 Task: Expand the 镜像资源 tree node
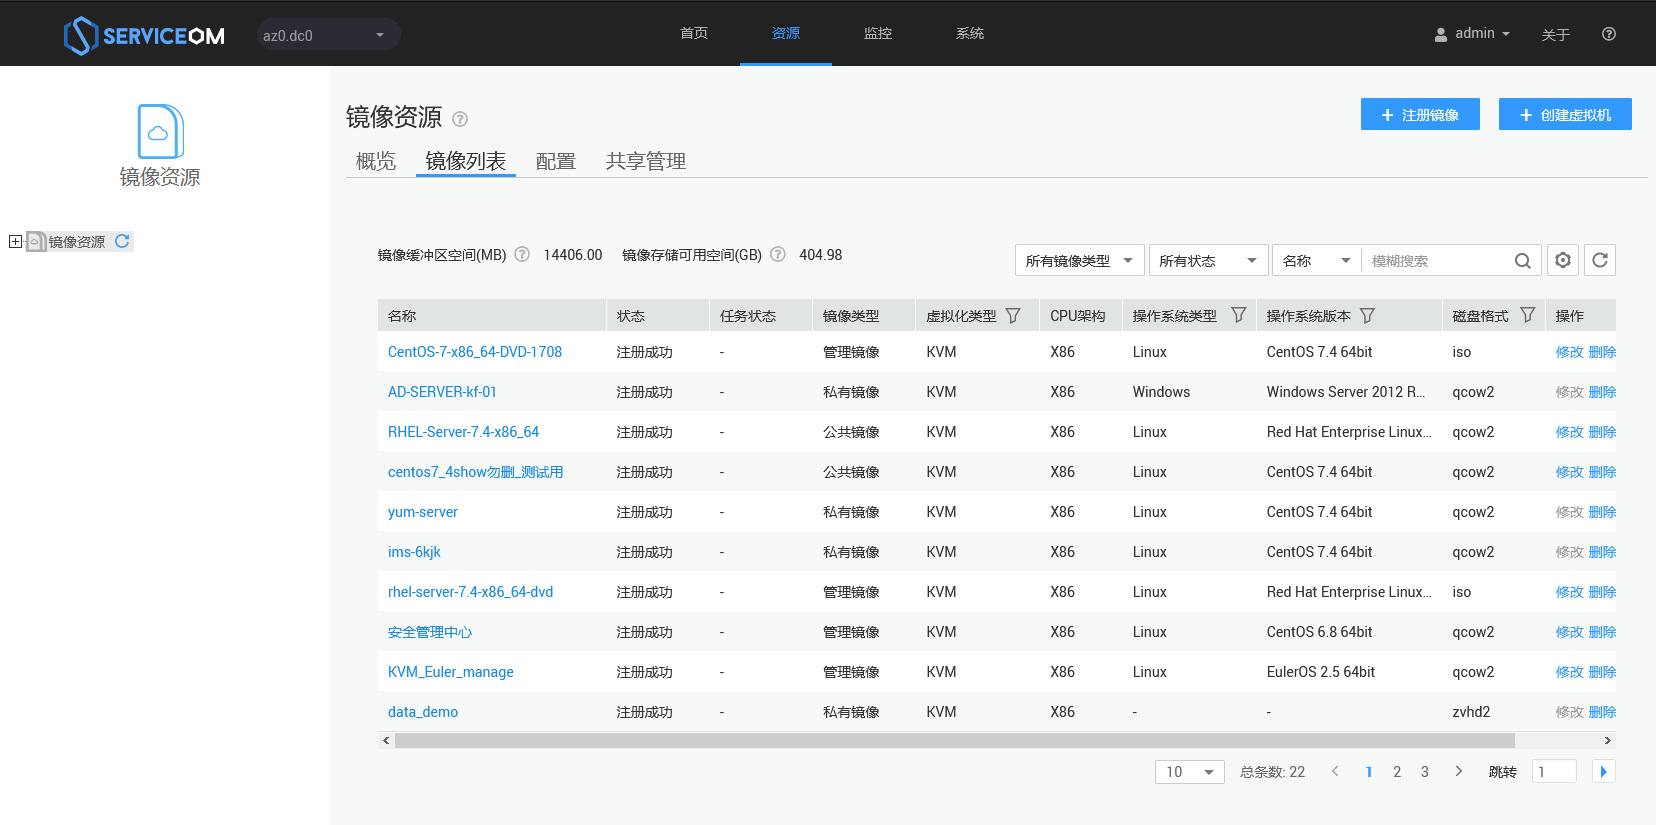pyautogui.click(x=15, y=241)
